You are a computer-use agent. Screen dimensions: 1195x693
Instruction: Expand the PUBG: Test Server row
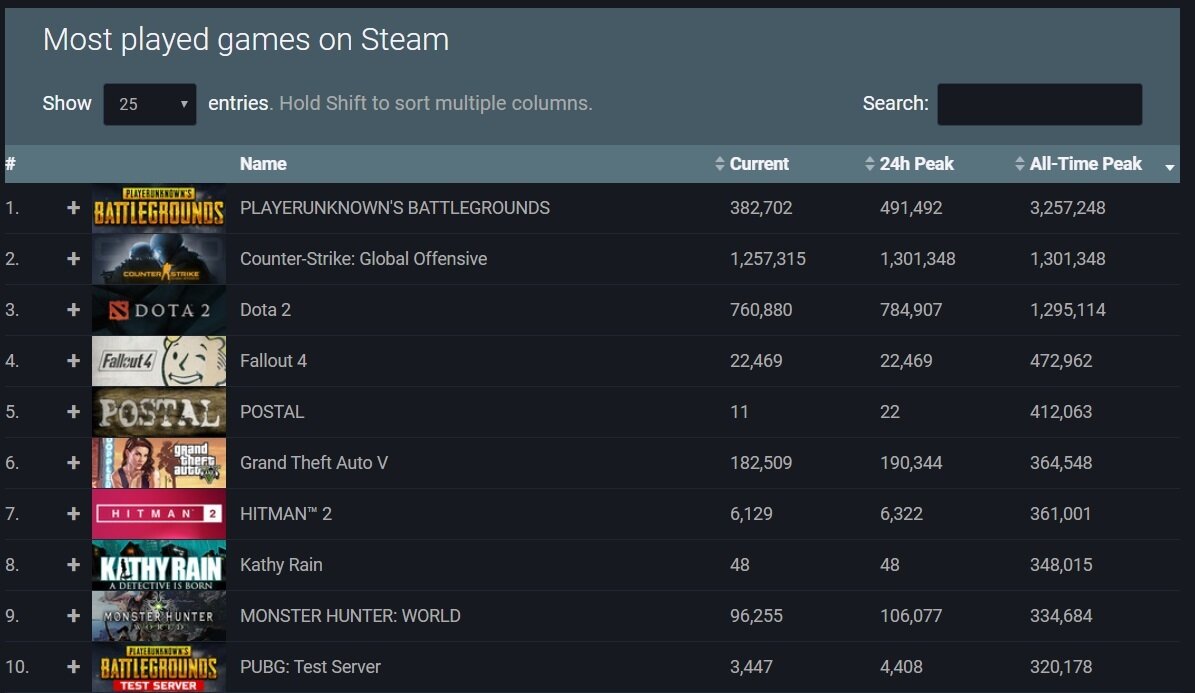73,667
